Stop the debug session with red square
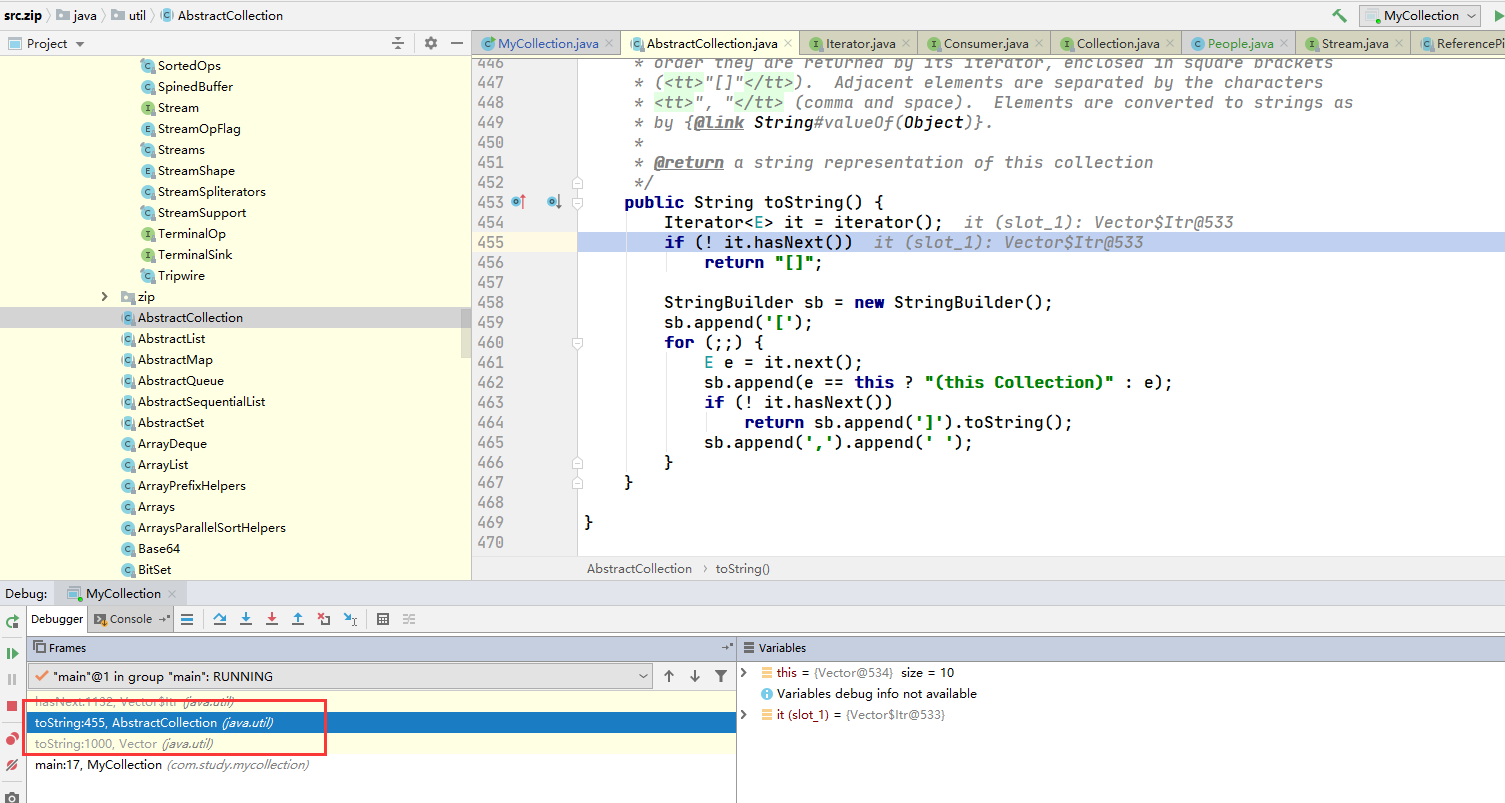Viewport: 1505px width, 803px height. tap(12, 706)
